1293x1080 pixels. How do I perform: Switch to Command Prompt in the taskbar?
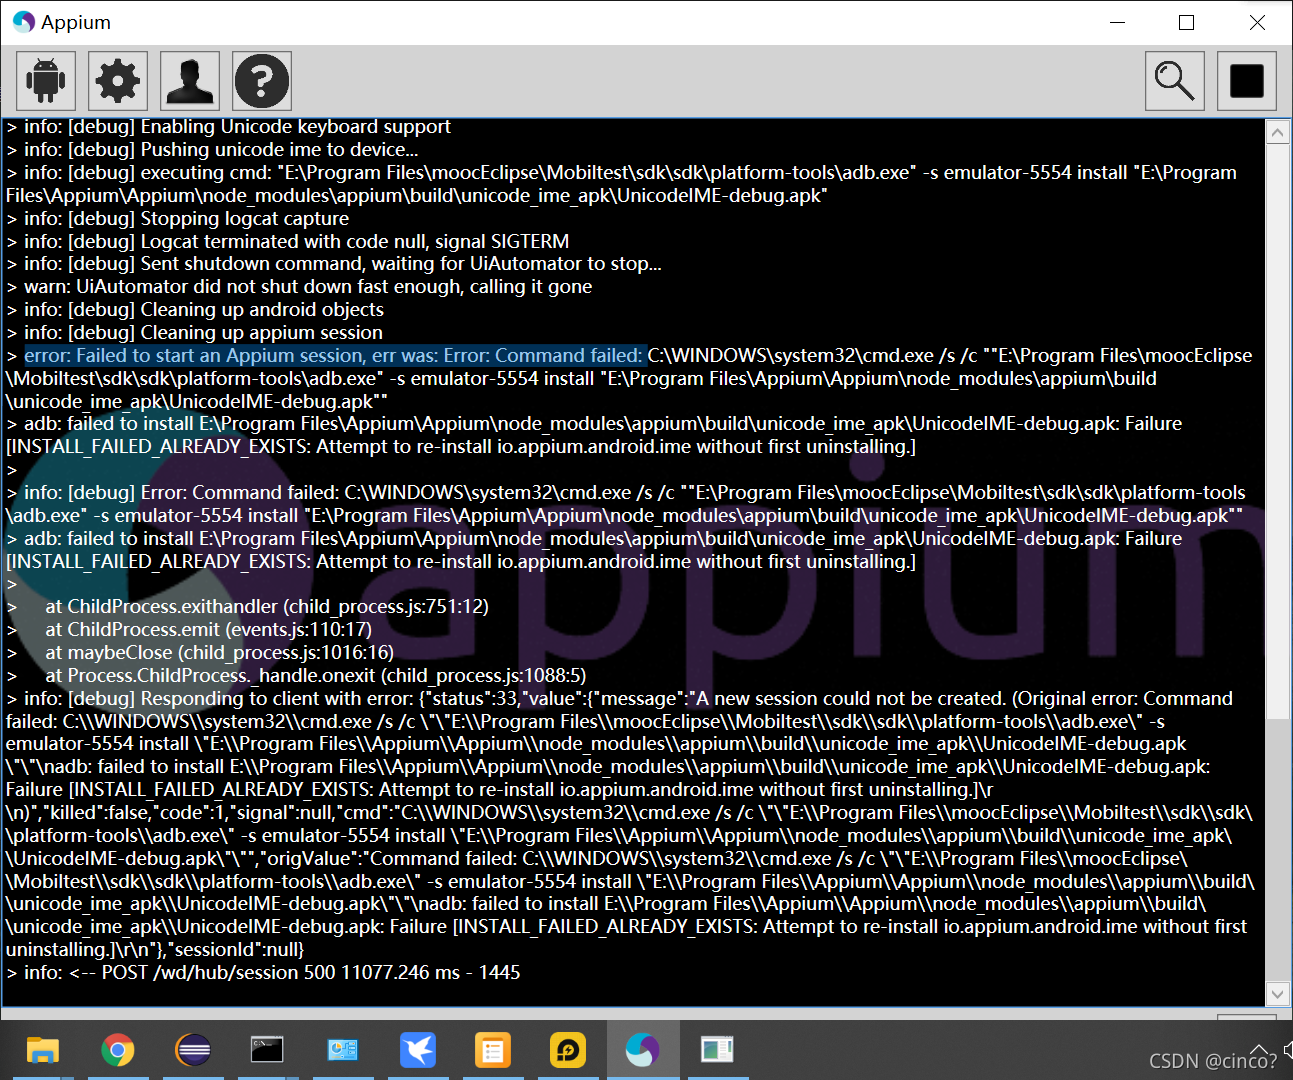[x=267, y=1050]
